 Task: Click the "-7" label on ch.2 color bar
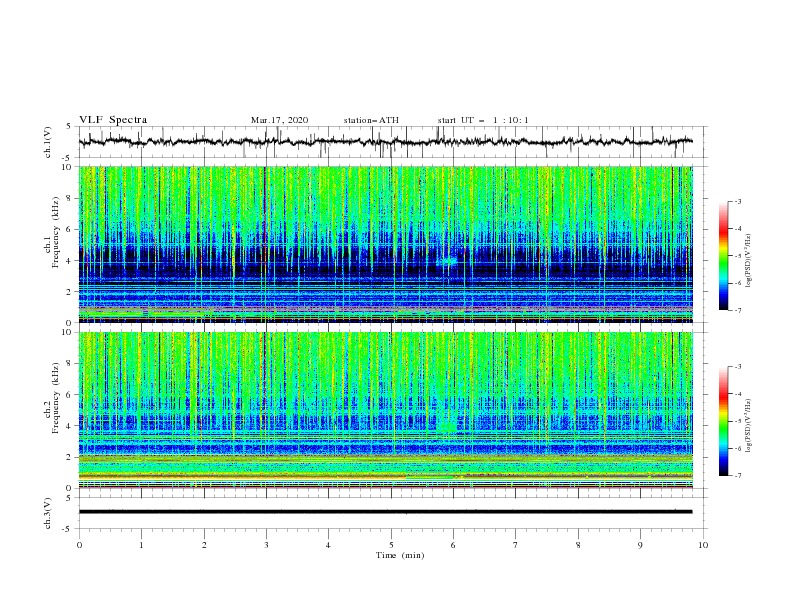pyautogui.click(x=737, y=476)
